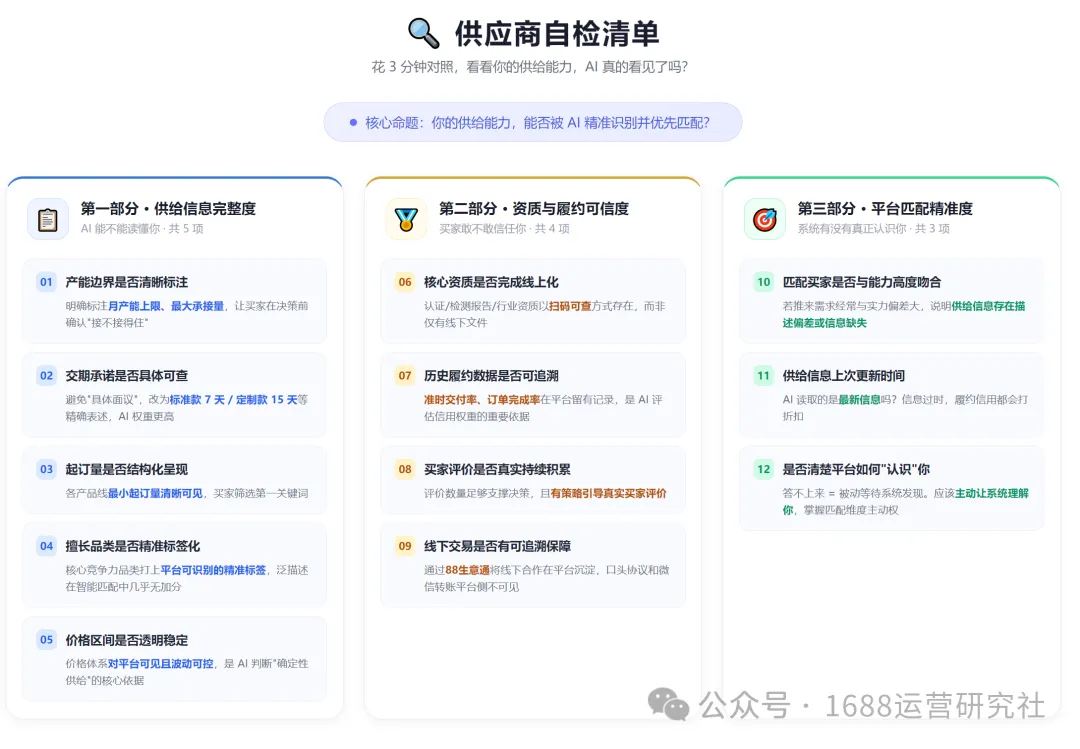Click the medal icon in part two header

[x=406, y=219]
